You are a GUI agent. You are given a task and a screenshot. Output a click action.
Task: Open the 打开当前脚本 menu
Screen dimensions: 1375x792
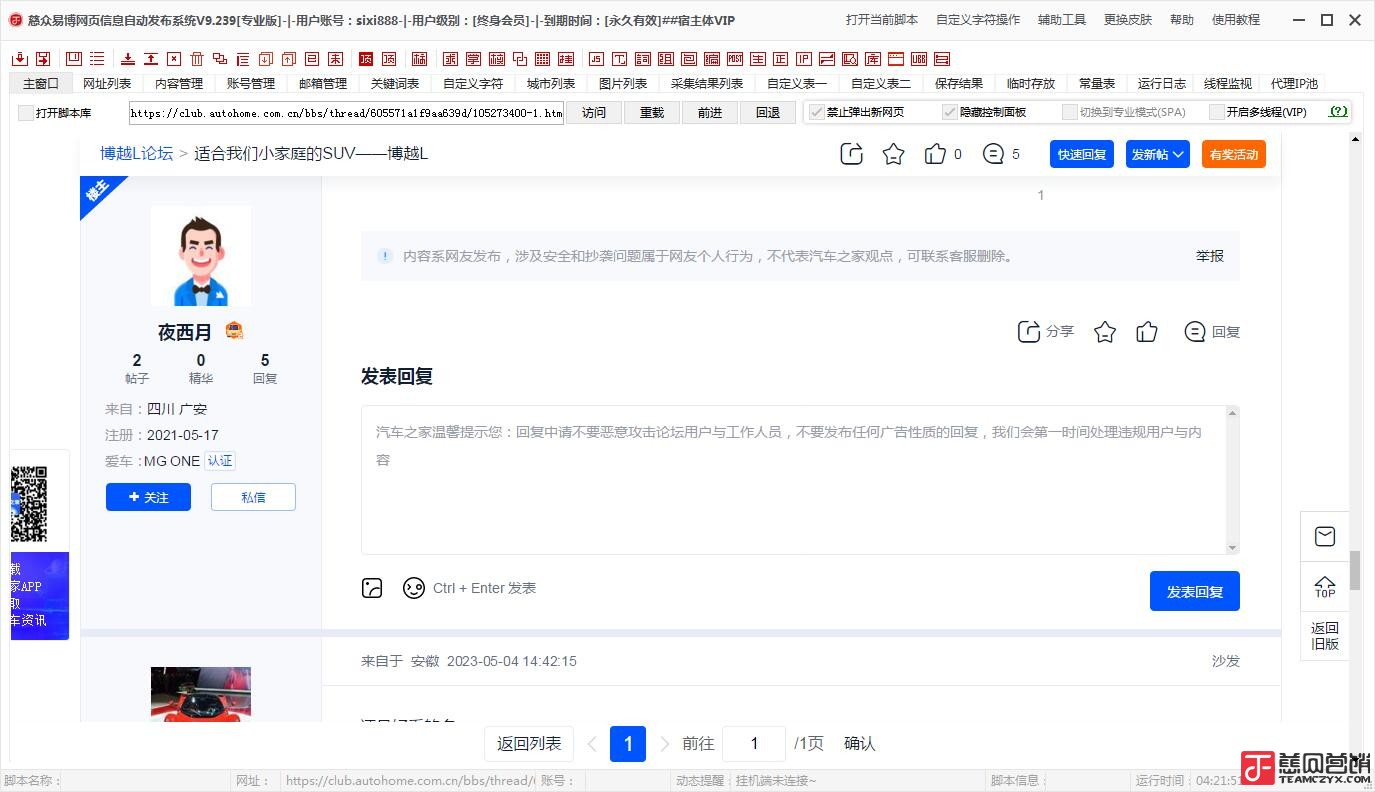pos(882,20)
